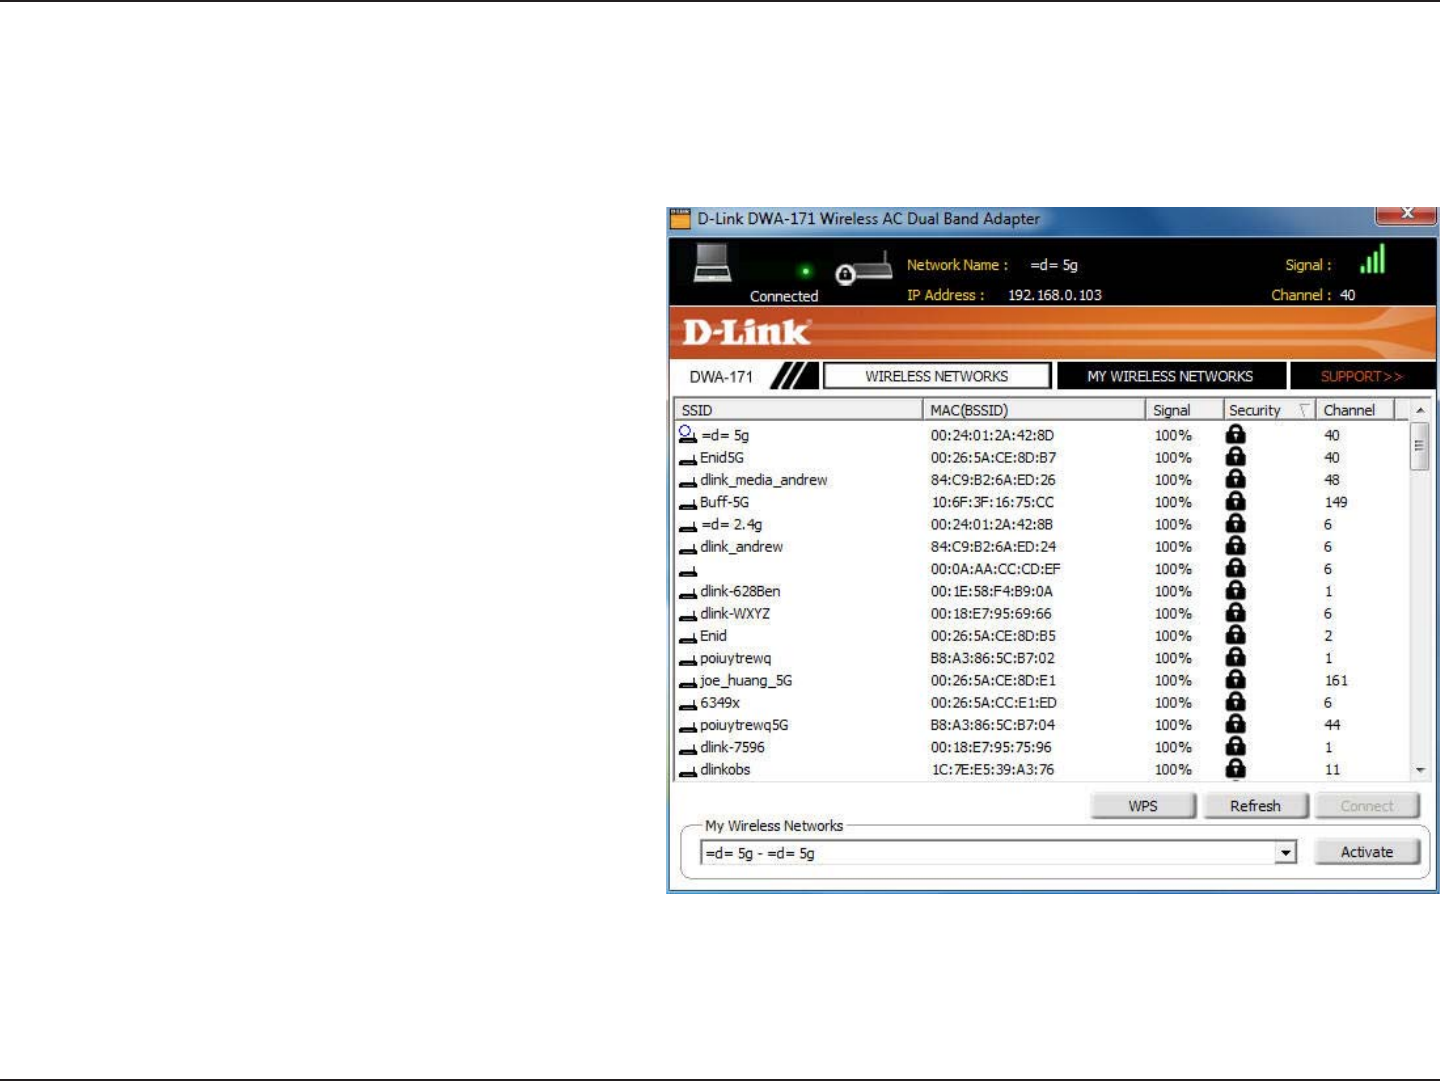Click the lock icon for Enid5G
This screenshot has height=1081, width=1440.
click(1236, 456)
